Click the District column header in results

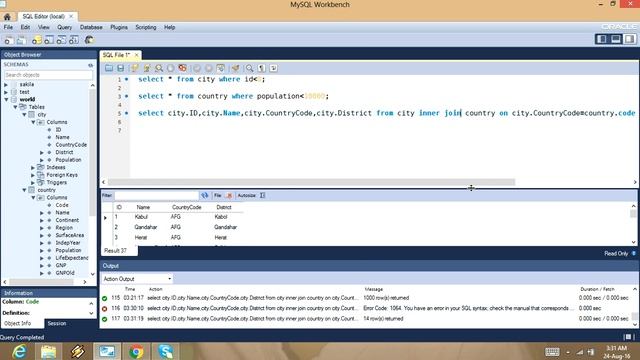[x=224, y=207]
